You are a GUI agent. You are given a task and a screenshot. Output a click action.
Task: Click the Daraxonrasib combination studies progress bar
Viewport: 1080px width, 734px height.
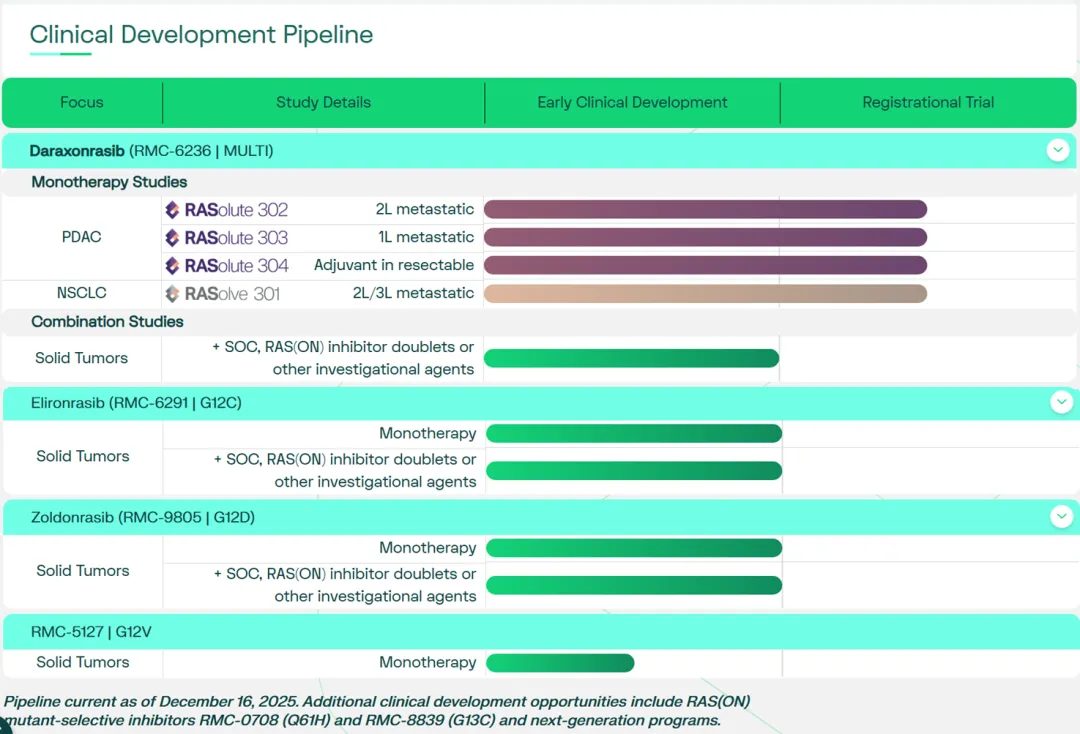pyautogui.click(x=631, y=358)
